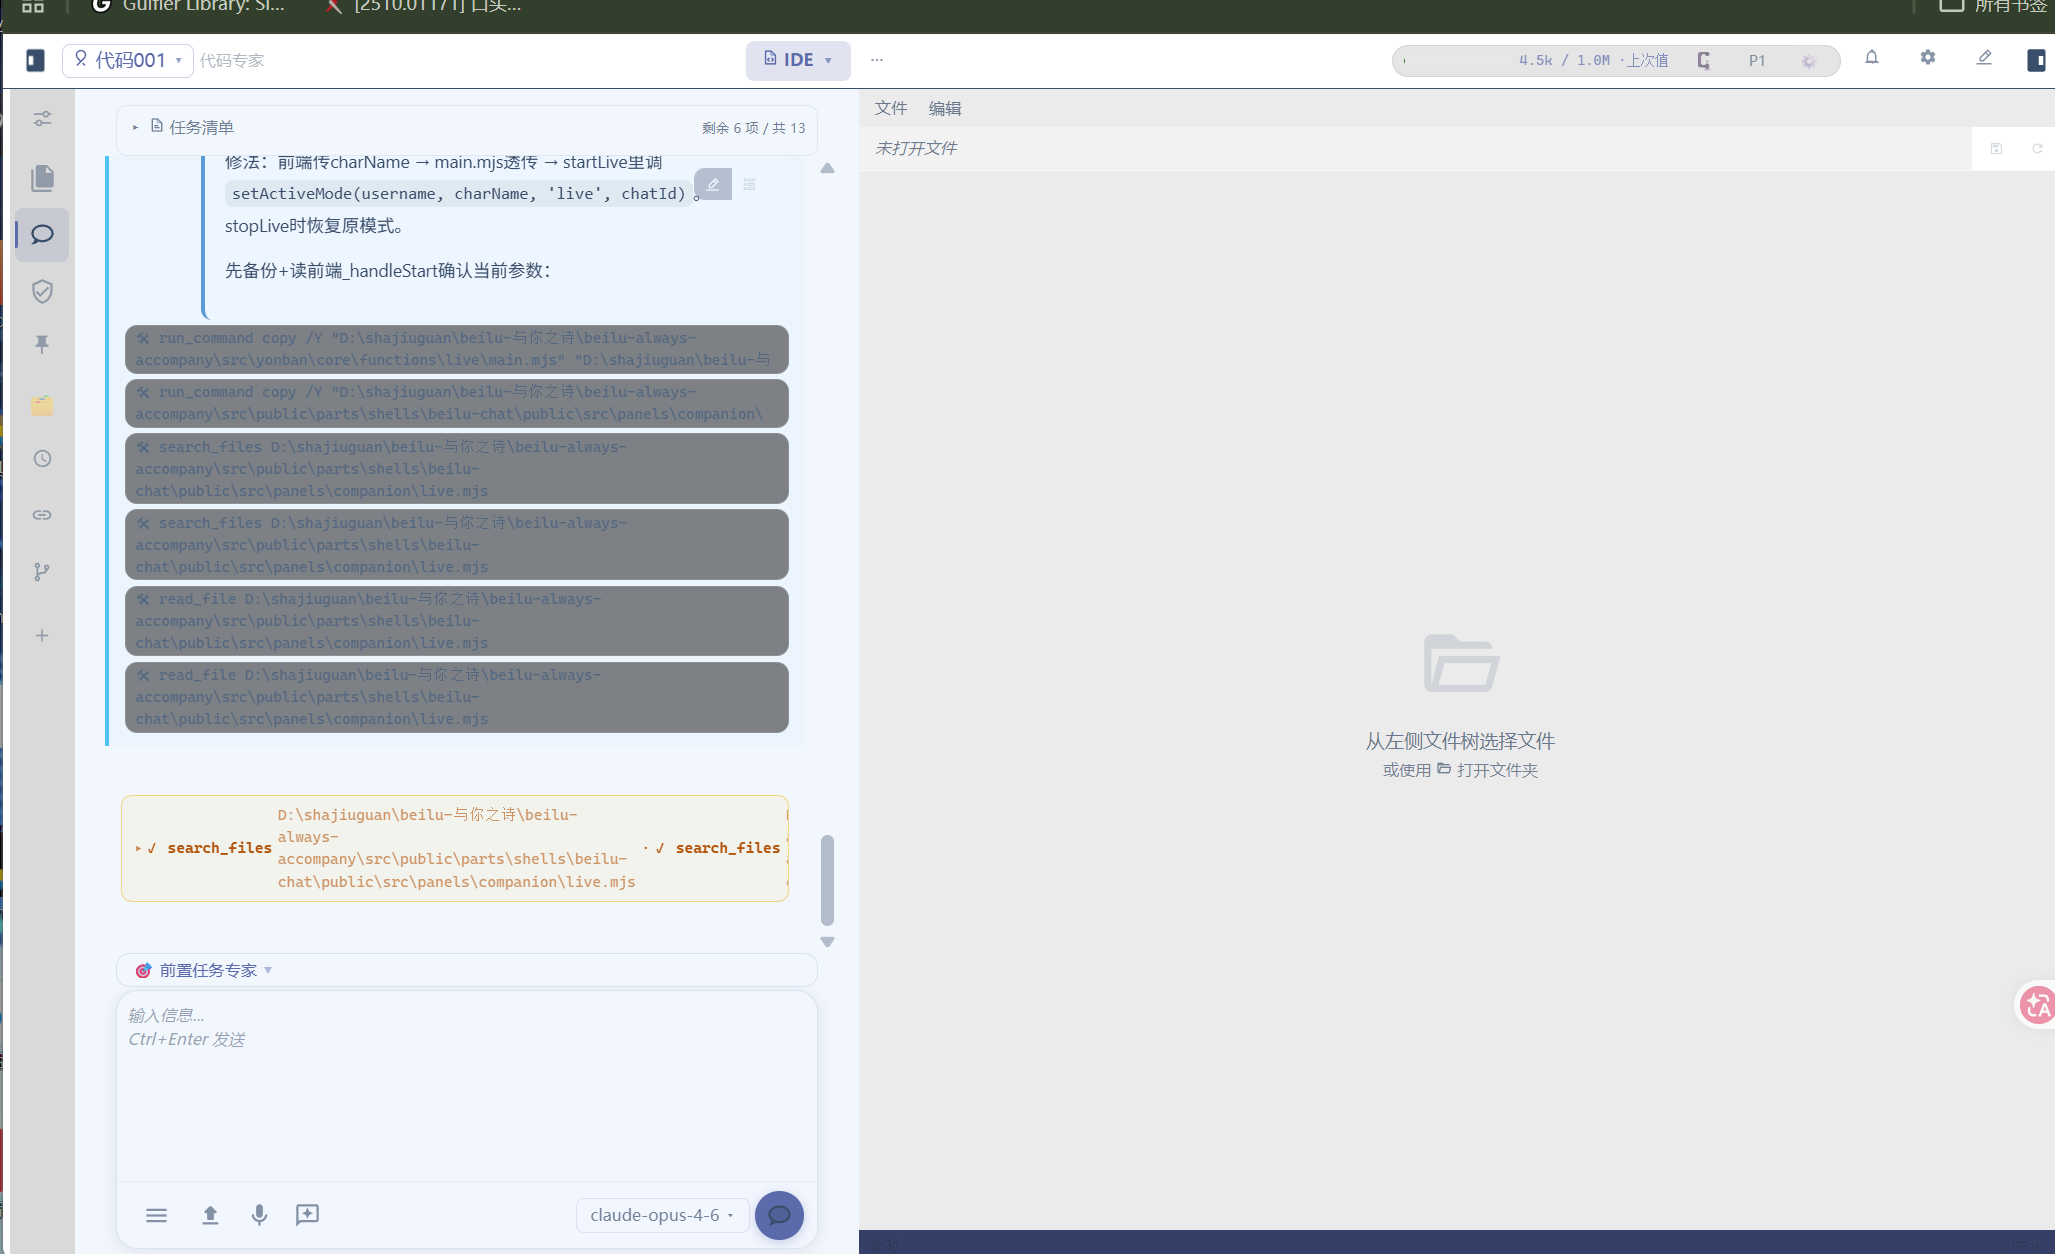The image size is (2055, 1254).
Task: Open claude-opus-4-6 model dropdown
Action: click(662, 1215)
